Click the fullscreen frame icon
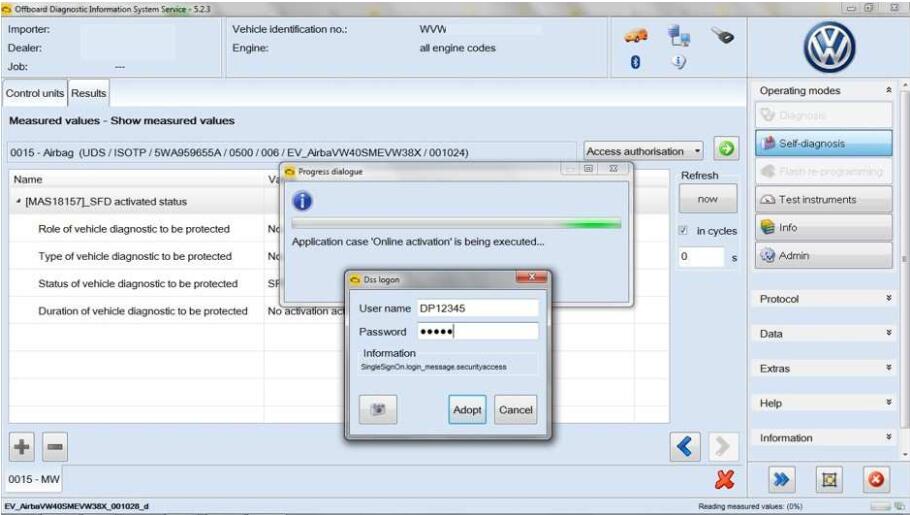The height and width of the screenshot is (515, 910). pos(829,480)
